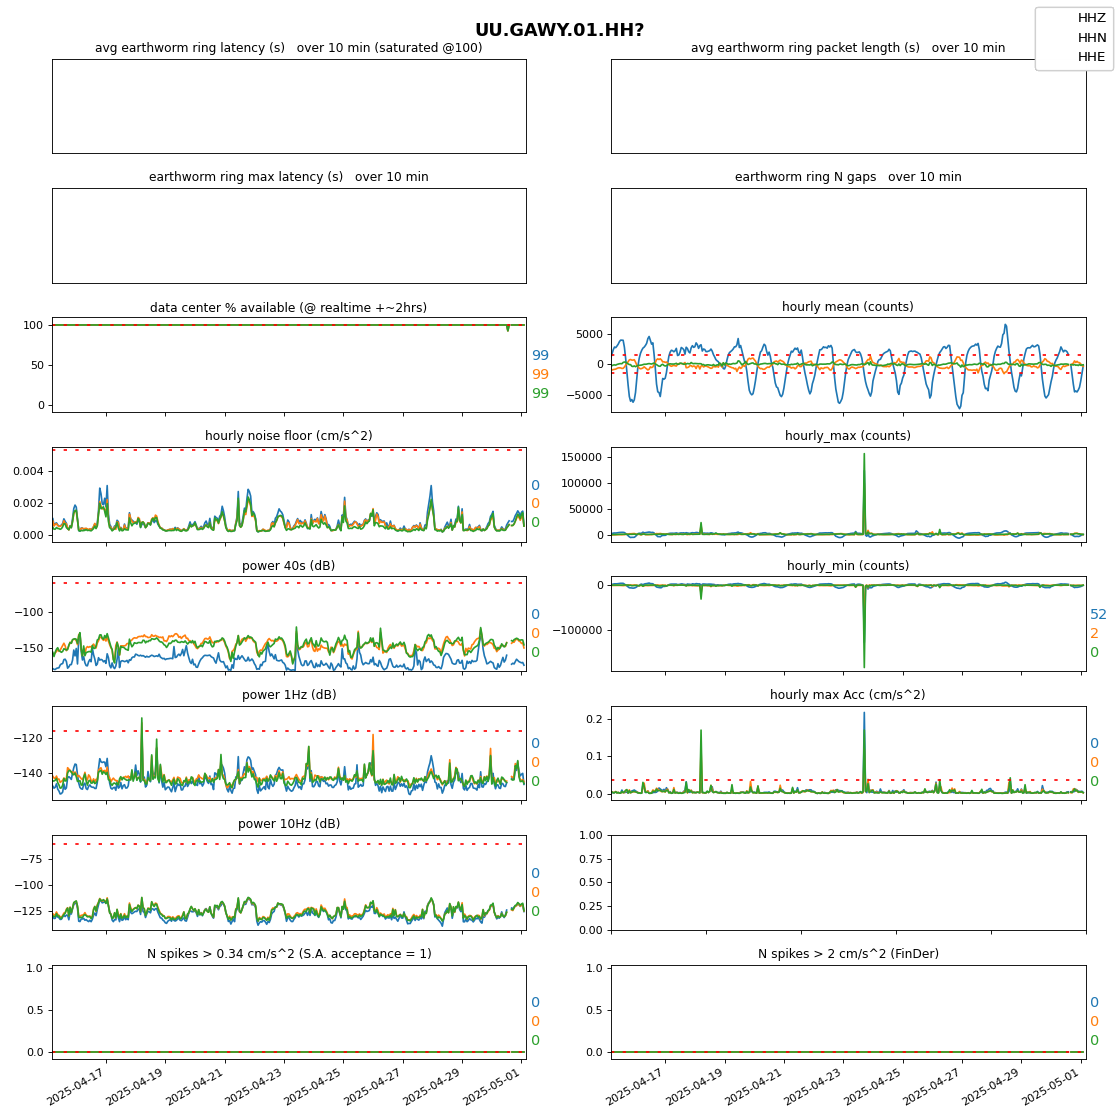Image resolution: width=1120 pixels, height=1120 pixels.
Task: Click the 5000 tick label on hourly mean axis
Action: tap(589, 335)
